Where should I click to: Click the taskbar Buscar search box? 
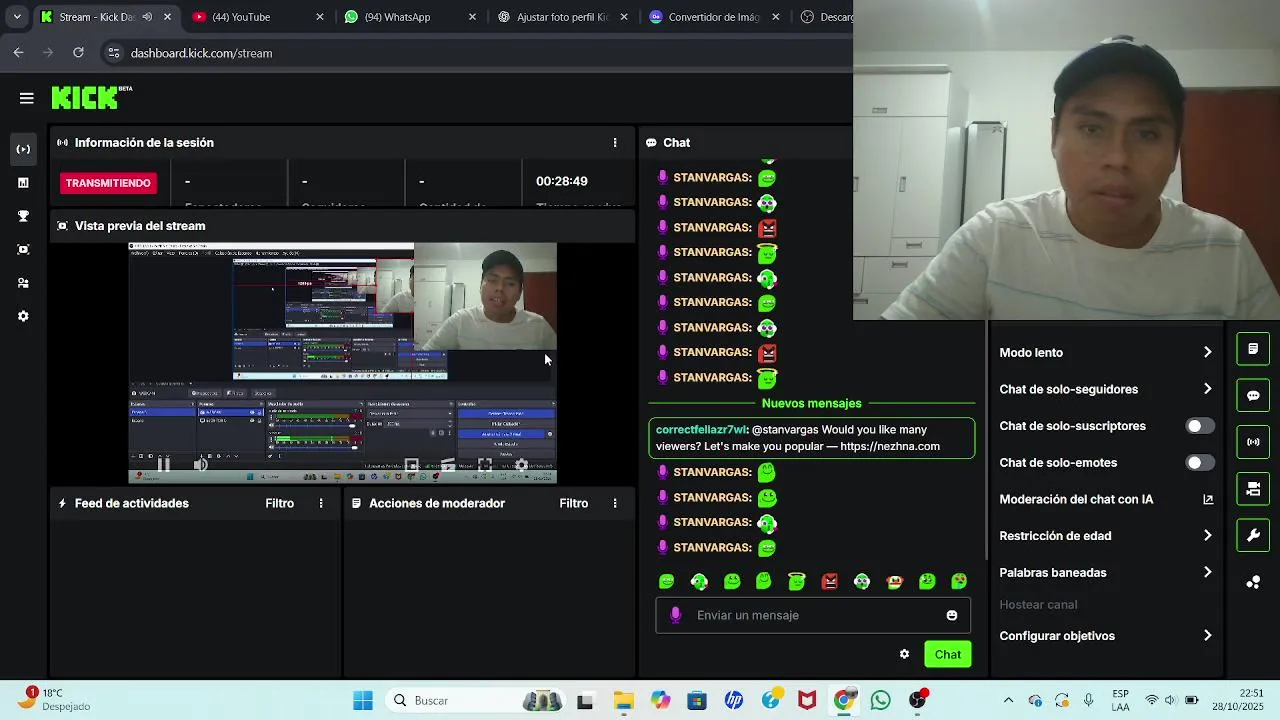click(476, 700)
